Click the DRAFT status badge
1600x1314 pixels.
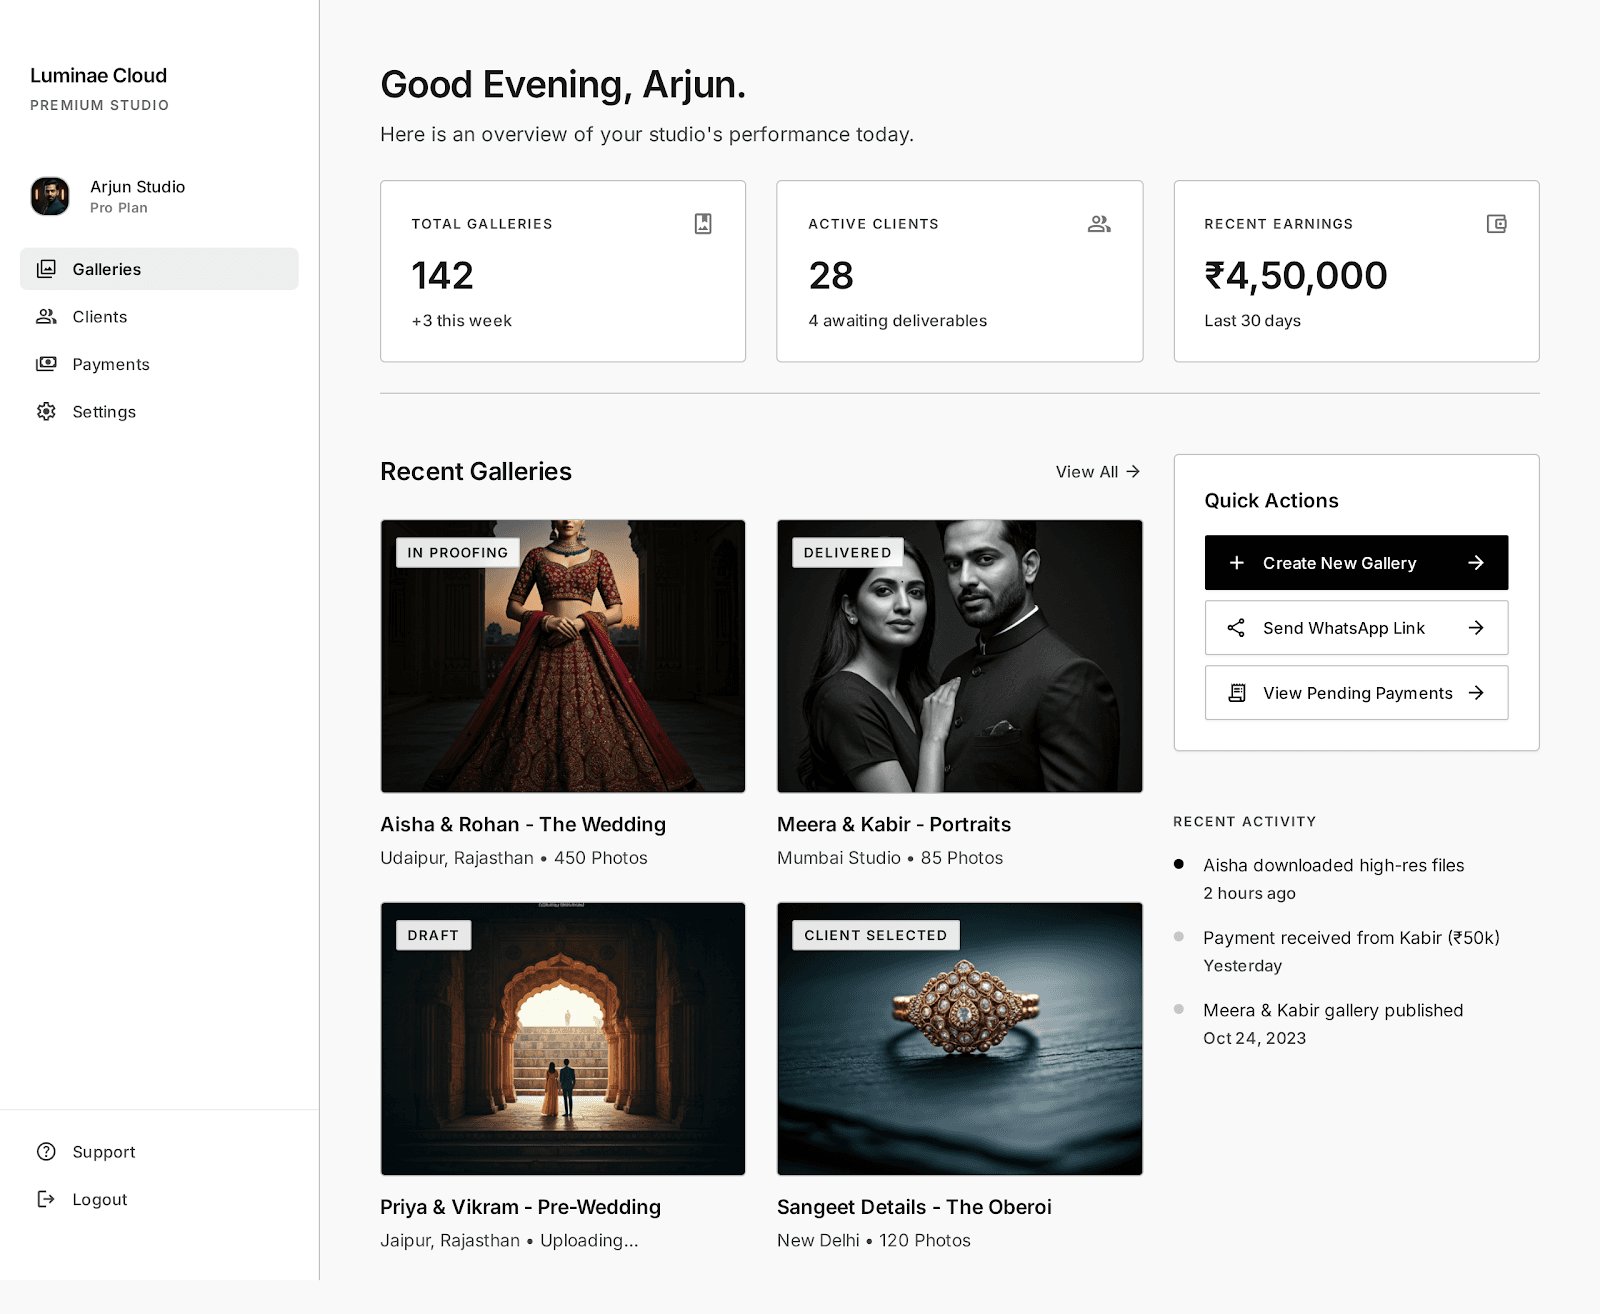click(433, 935)
